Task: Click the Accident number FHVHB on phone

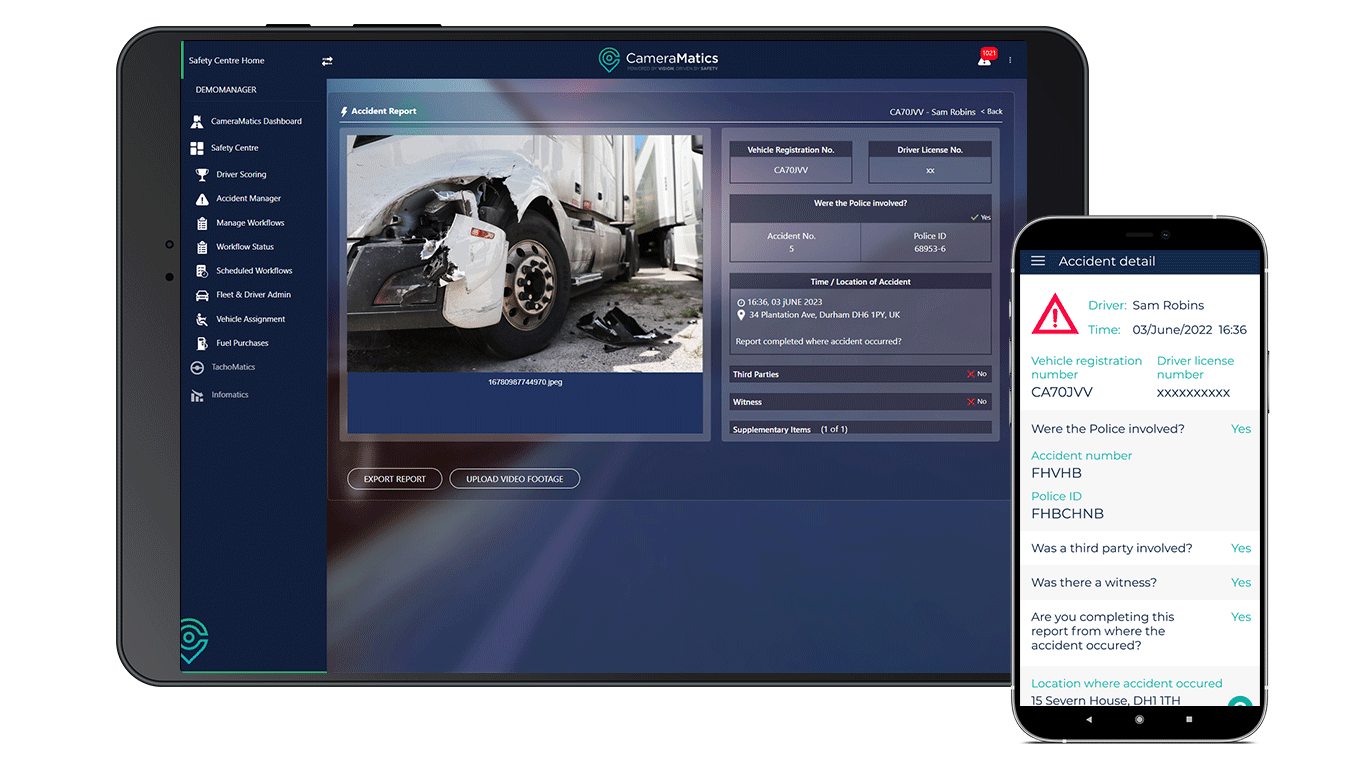Action: point(1056,473)
